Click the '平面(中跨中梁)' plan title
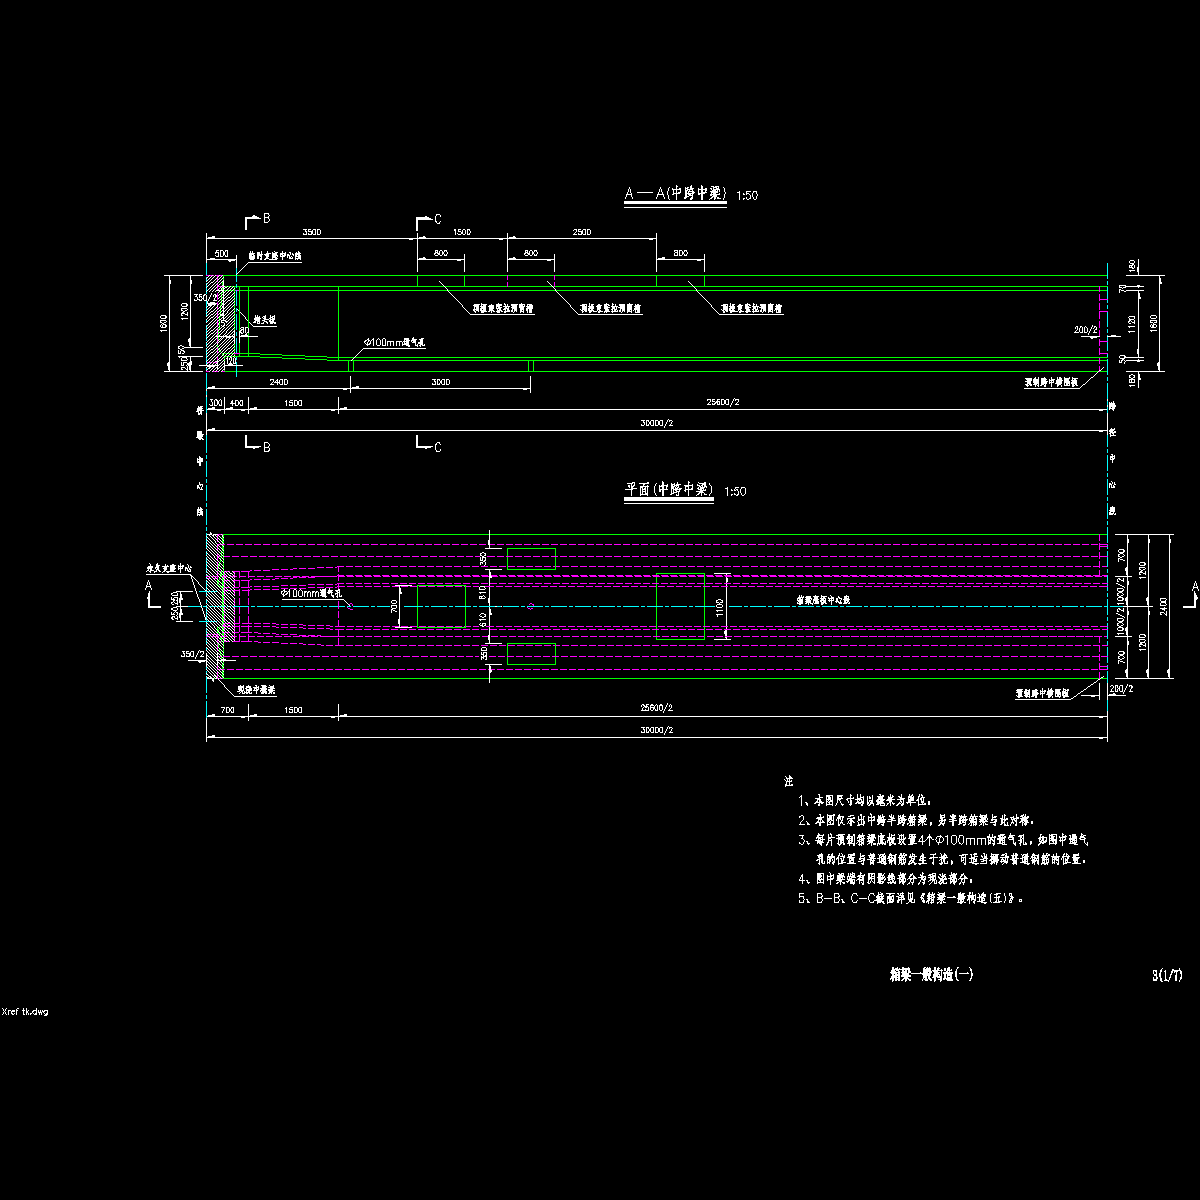The height and width of the screenshot is (1200, 1200). [x=669, y=490]
